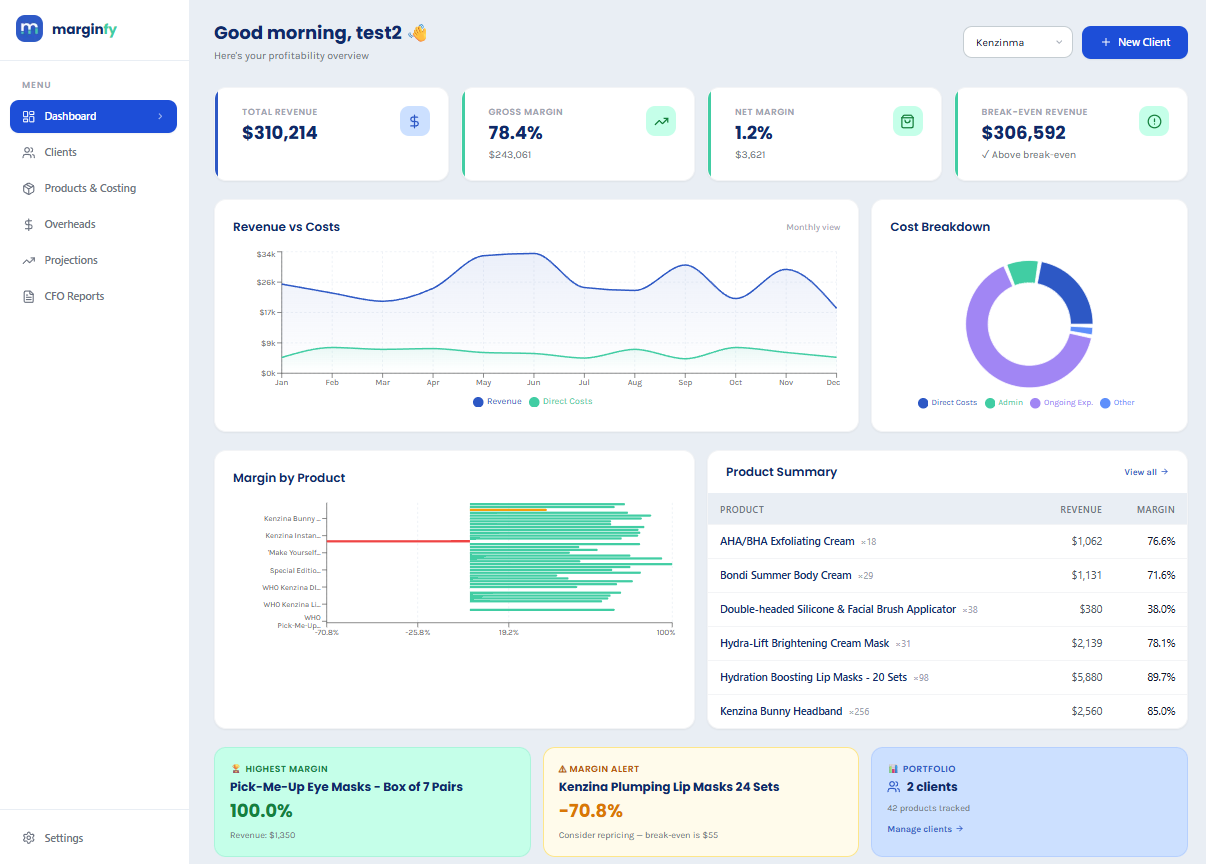The image size is (1206, 864).
Task: Click the PRODUCT column header
Action: [x=742, y=510]
